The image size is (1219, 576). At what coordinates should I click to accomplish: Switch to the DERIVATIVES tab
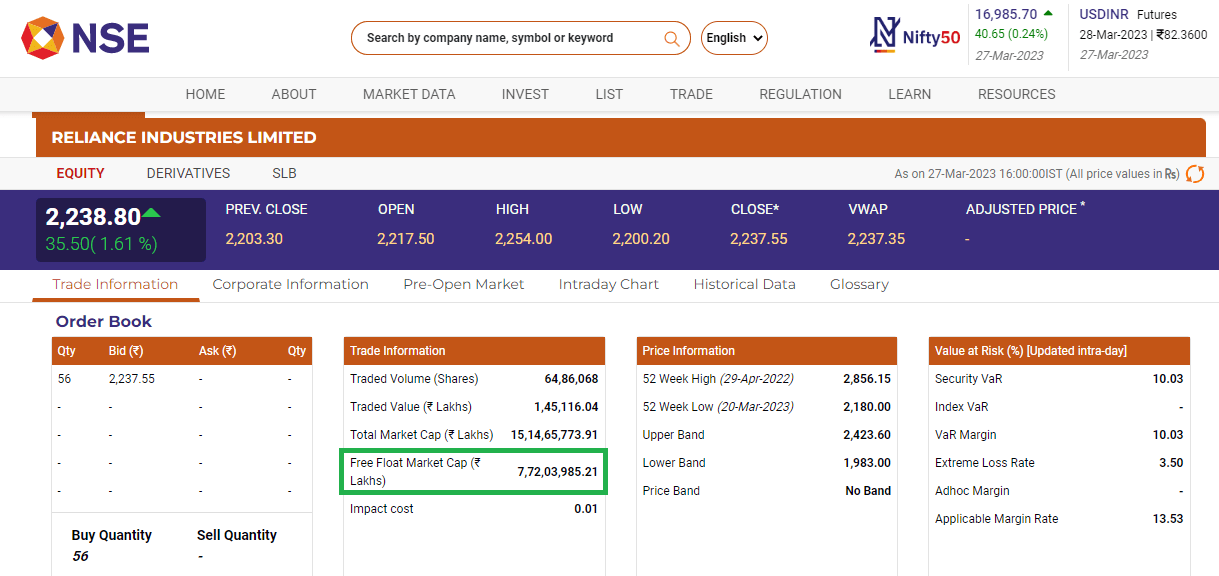(188, 173)
